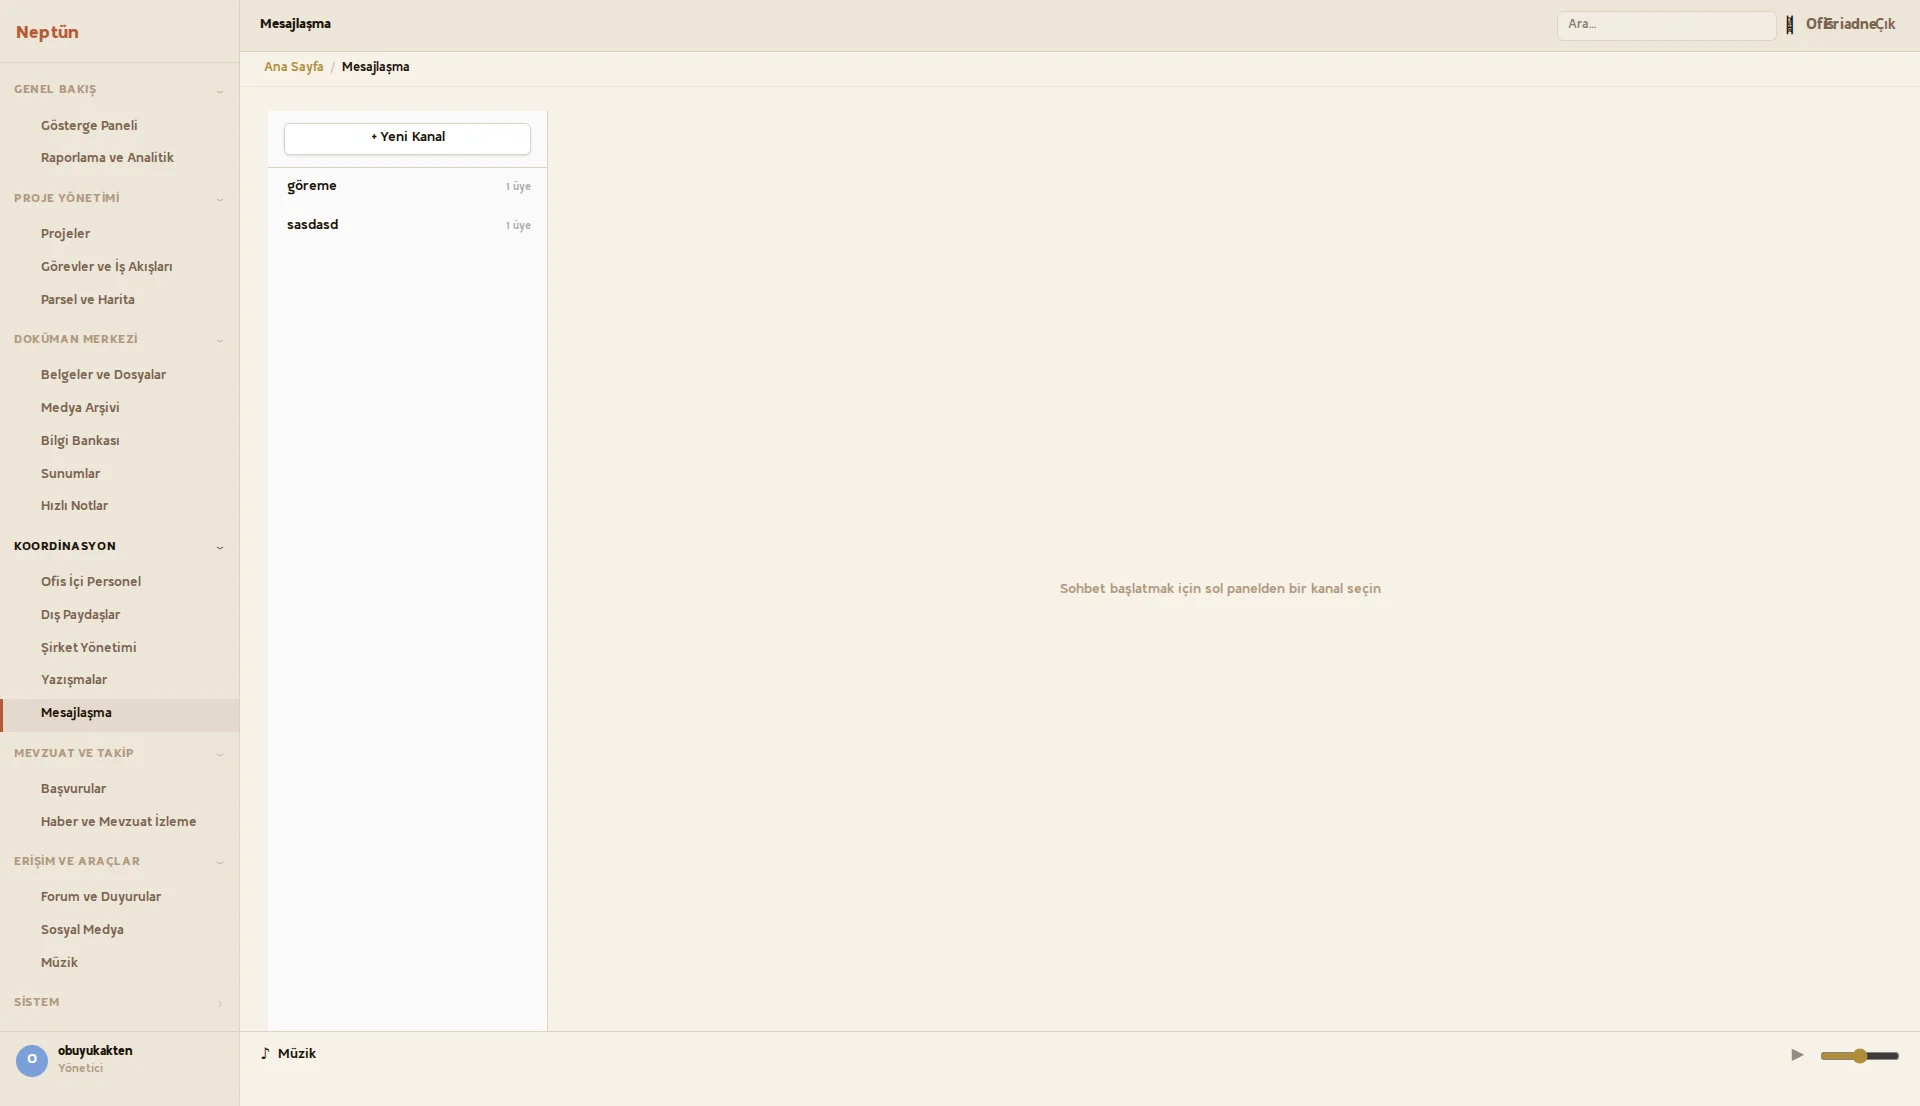This screenshot has width=1920, height=1106.
Task: Click the obuyukakten username in the sidebar footer
Action: pyautogui.click(x=95, y=1050)
